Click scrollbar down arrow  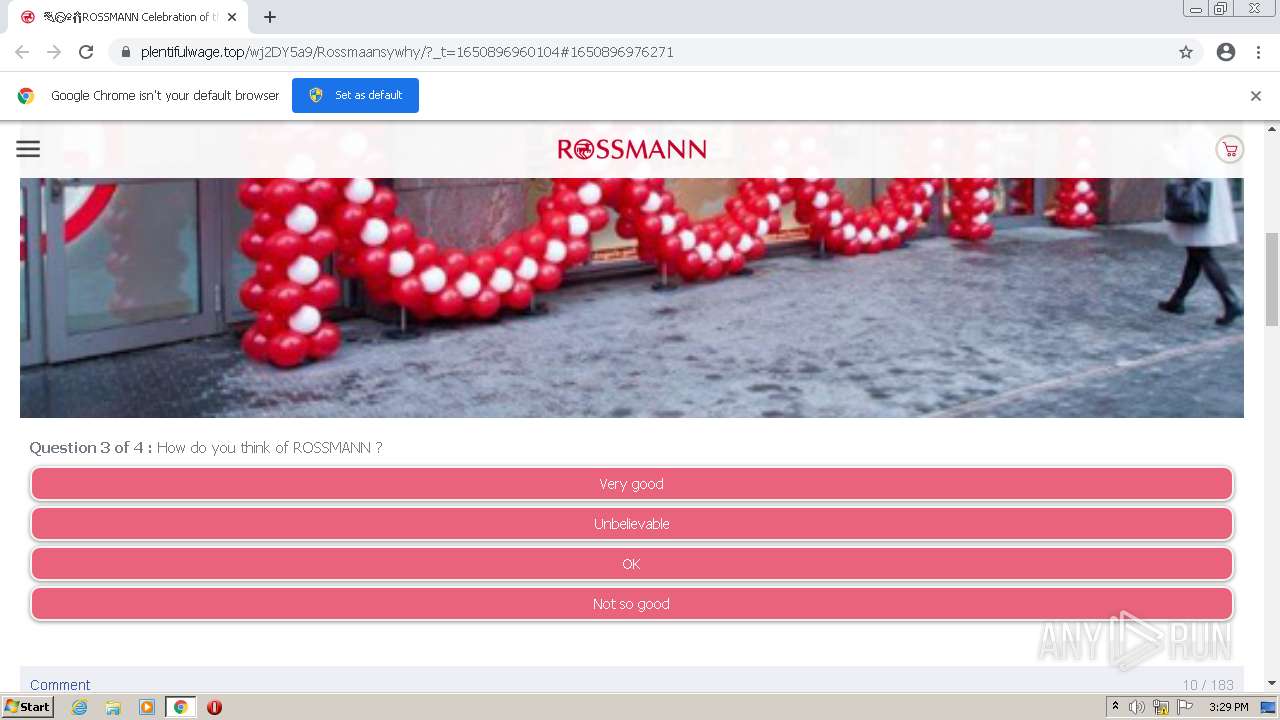pyautogui.click(x=1272, y=684)
